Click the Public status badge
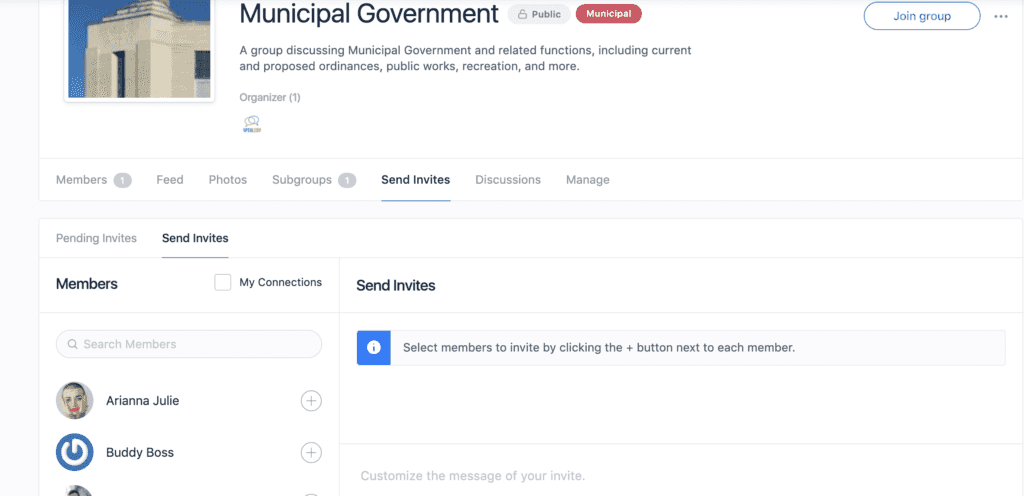Image resolution: width=1024 pixels, height=496 pixels. 539,14
